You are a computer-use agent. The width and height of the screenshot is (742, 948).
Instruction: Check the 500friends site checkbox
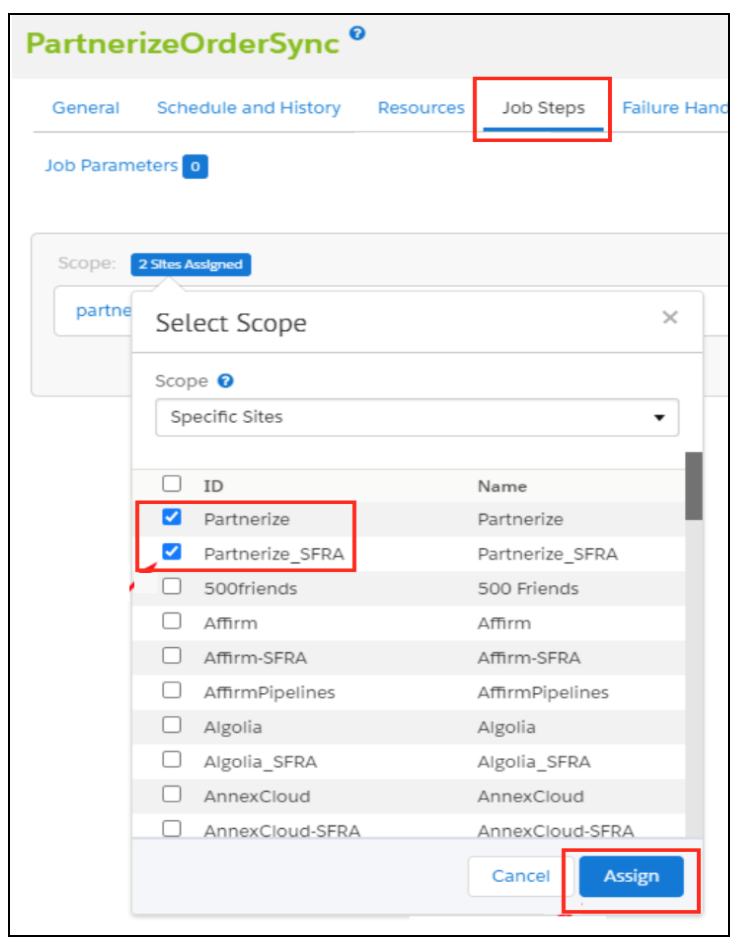click(172, 586)
